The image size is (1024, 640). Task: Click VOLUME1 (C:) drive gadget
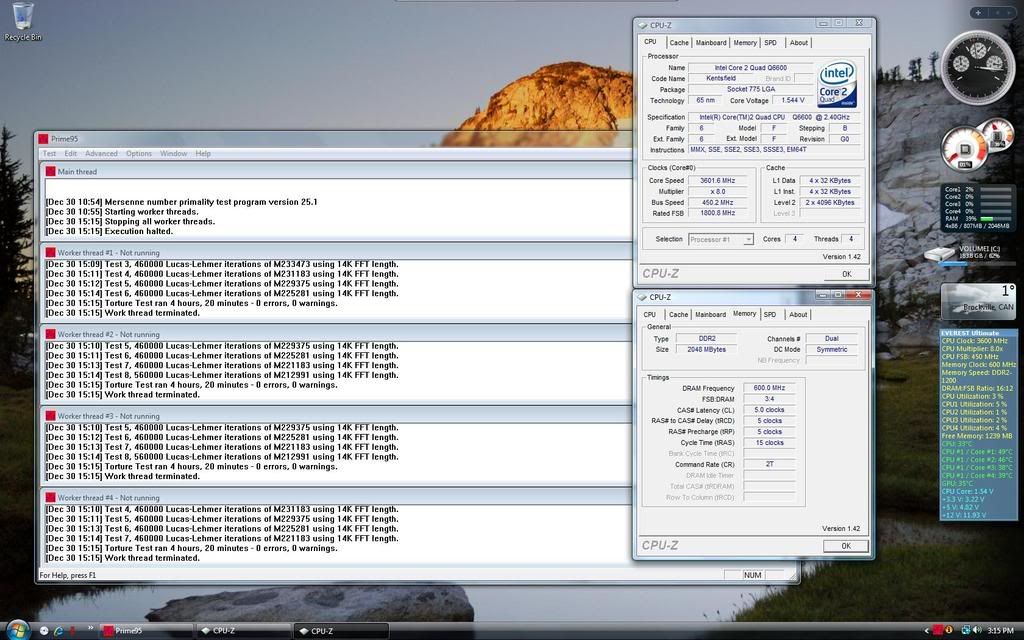point(968,254)
